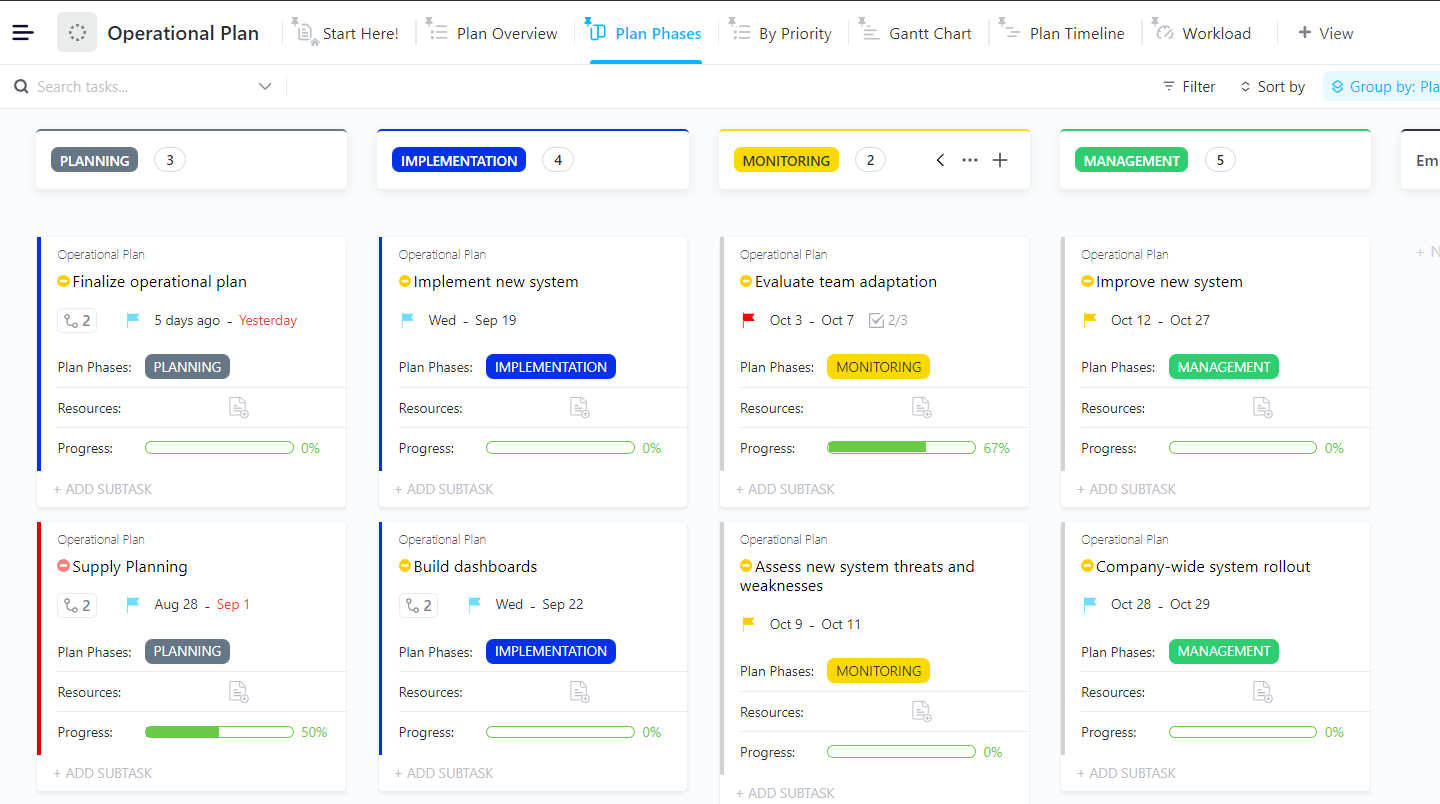Viewport: 1440px width, 804px height.
Task: Click the subtask count icon on Finalize operational plan
Action: click(x=77, y=321)
